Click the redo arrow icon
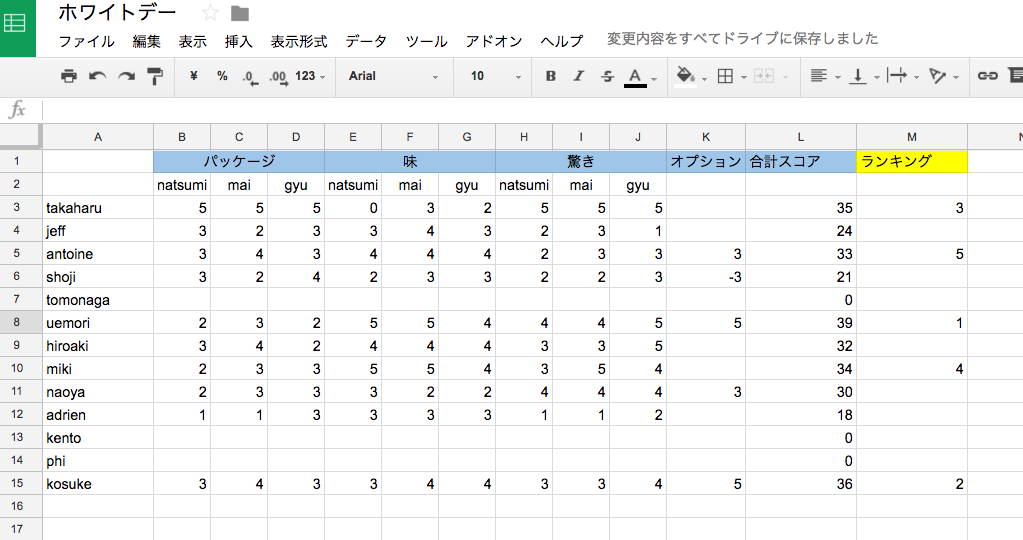Screen dimensions: 1023x540 click(x=126, y=76)
